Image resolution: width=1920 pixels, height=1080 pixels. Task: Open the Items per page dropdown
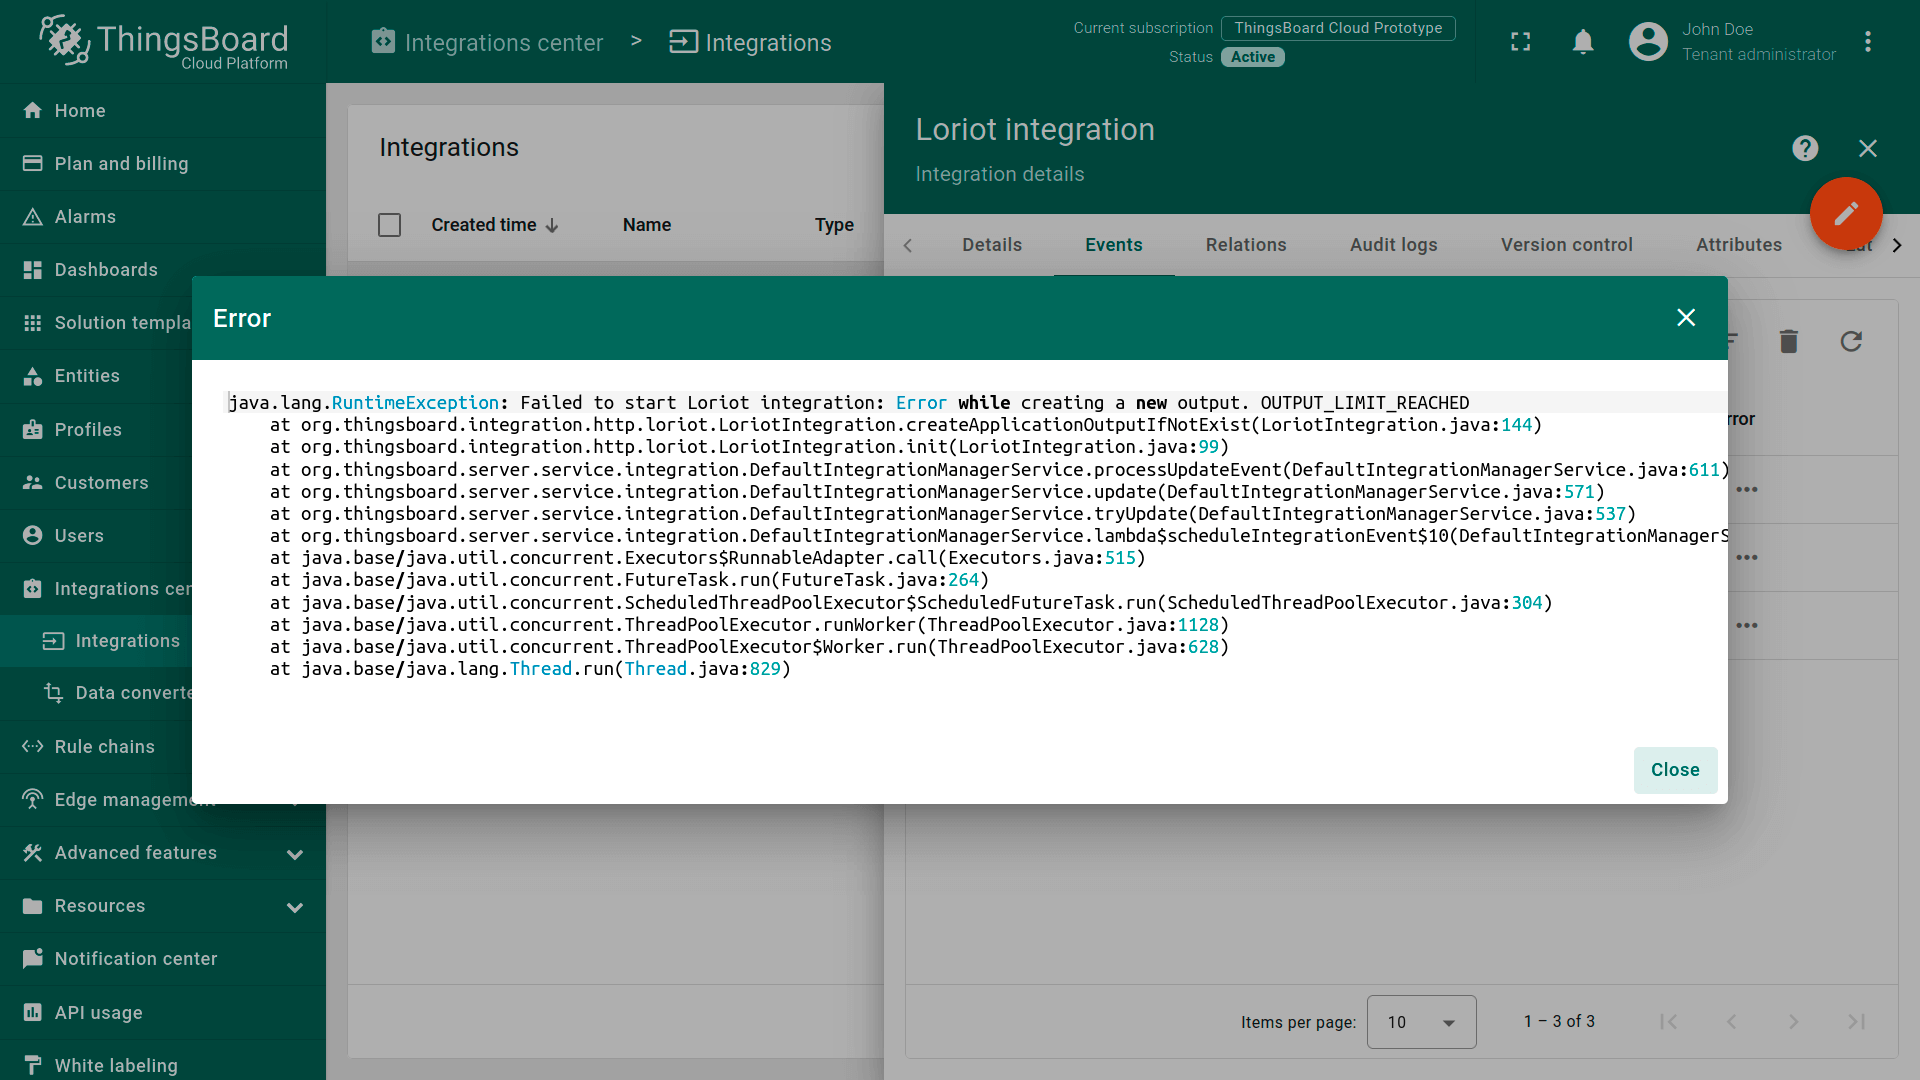[1421, 1021]
